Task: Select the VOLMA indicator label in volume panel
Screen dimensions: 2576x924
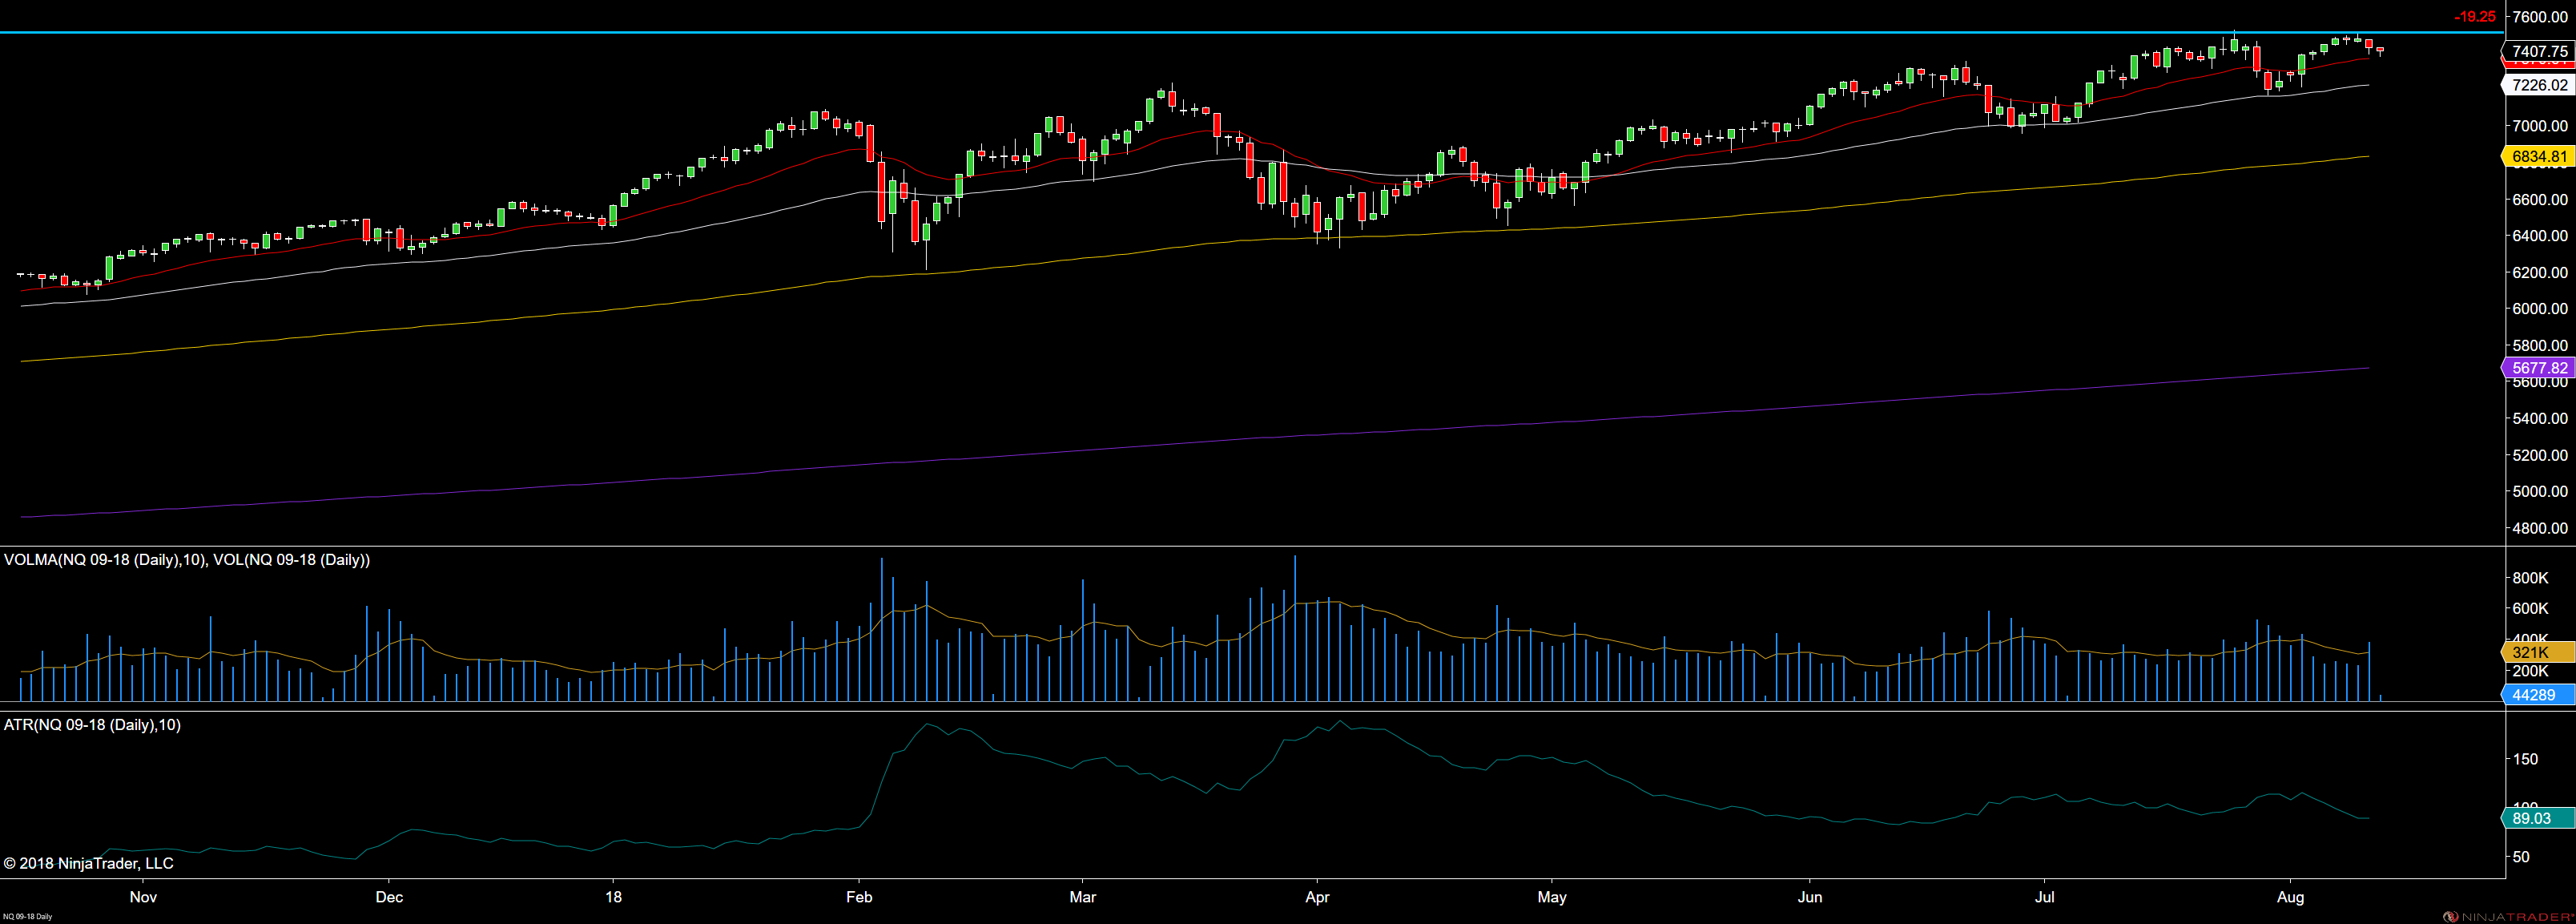Action: [x=105, y=560]
